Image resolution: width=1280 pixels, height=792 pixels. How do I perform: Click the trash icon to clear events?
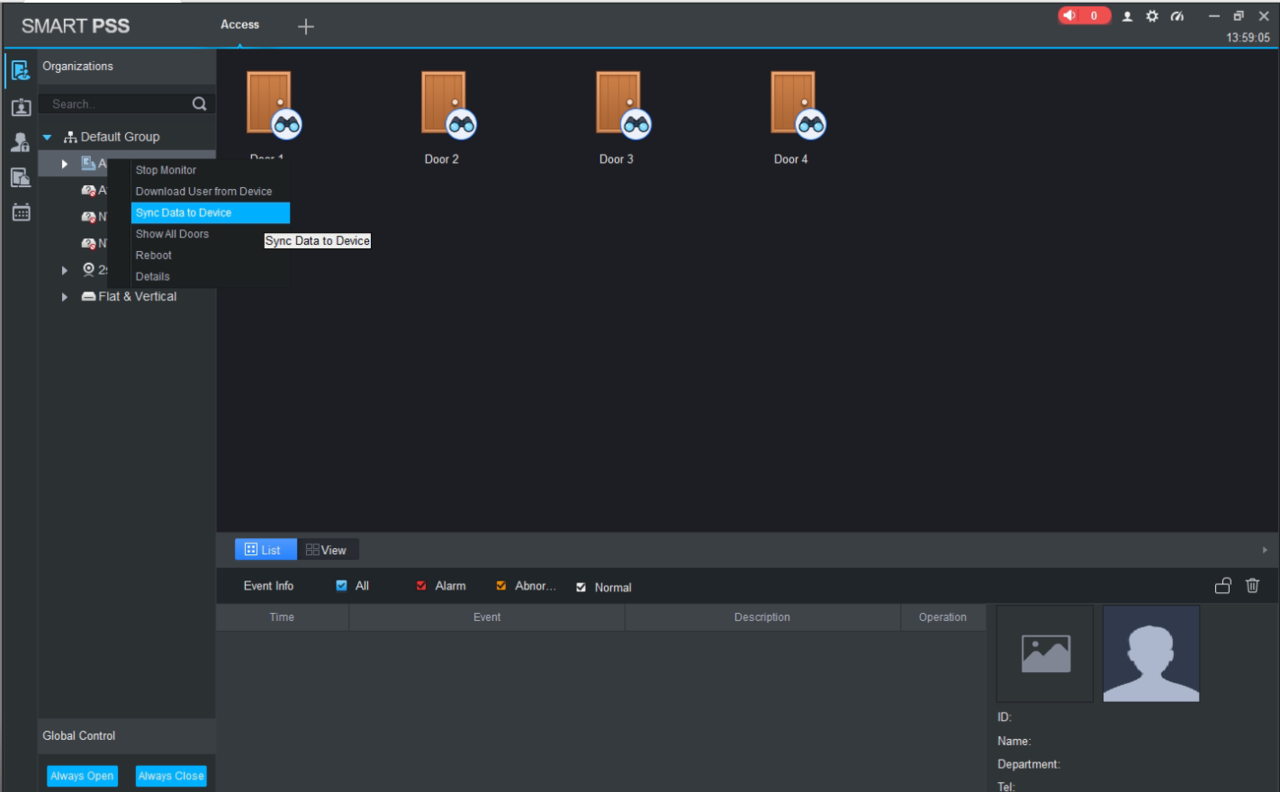click(x=1252, y=586)
